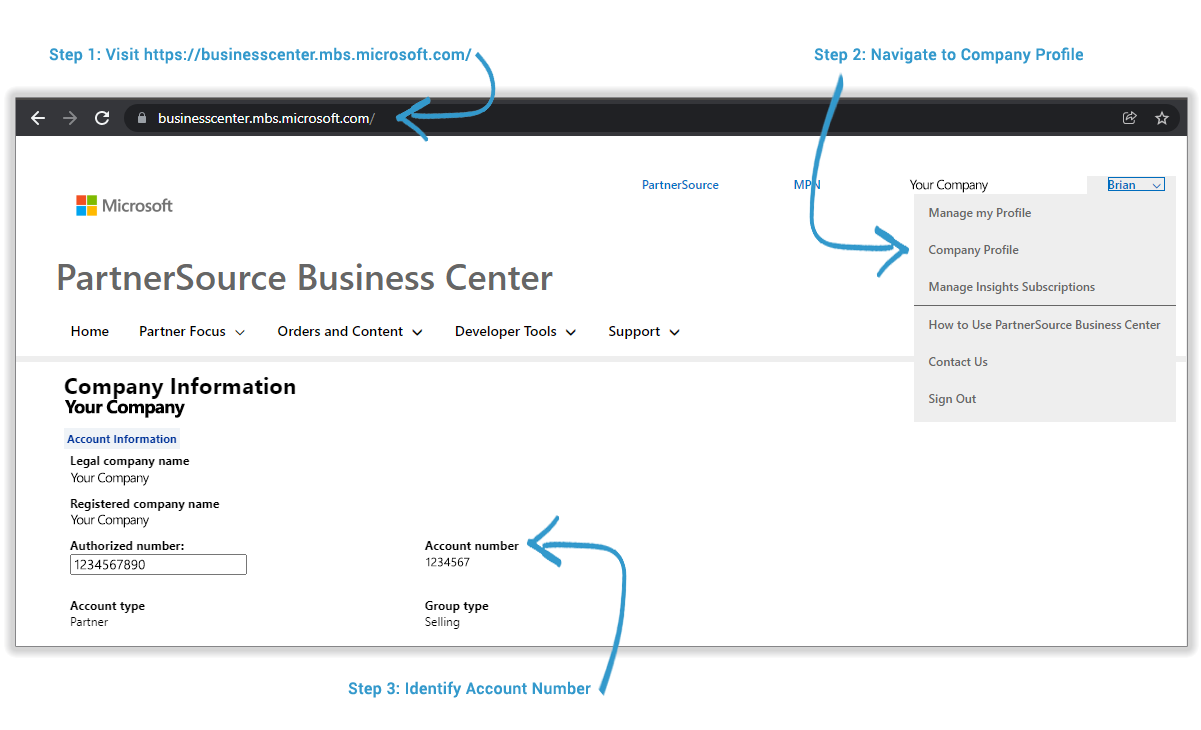Click the Microsoft logo

click(x=124, y=205)
